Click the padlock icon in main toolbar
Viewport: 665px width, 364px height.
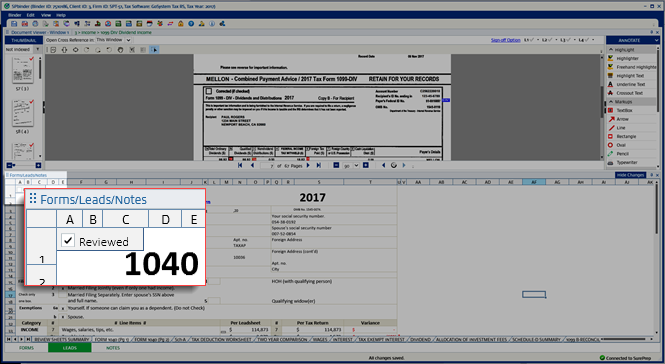click(180, 24)
